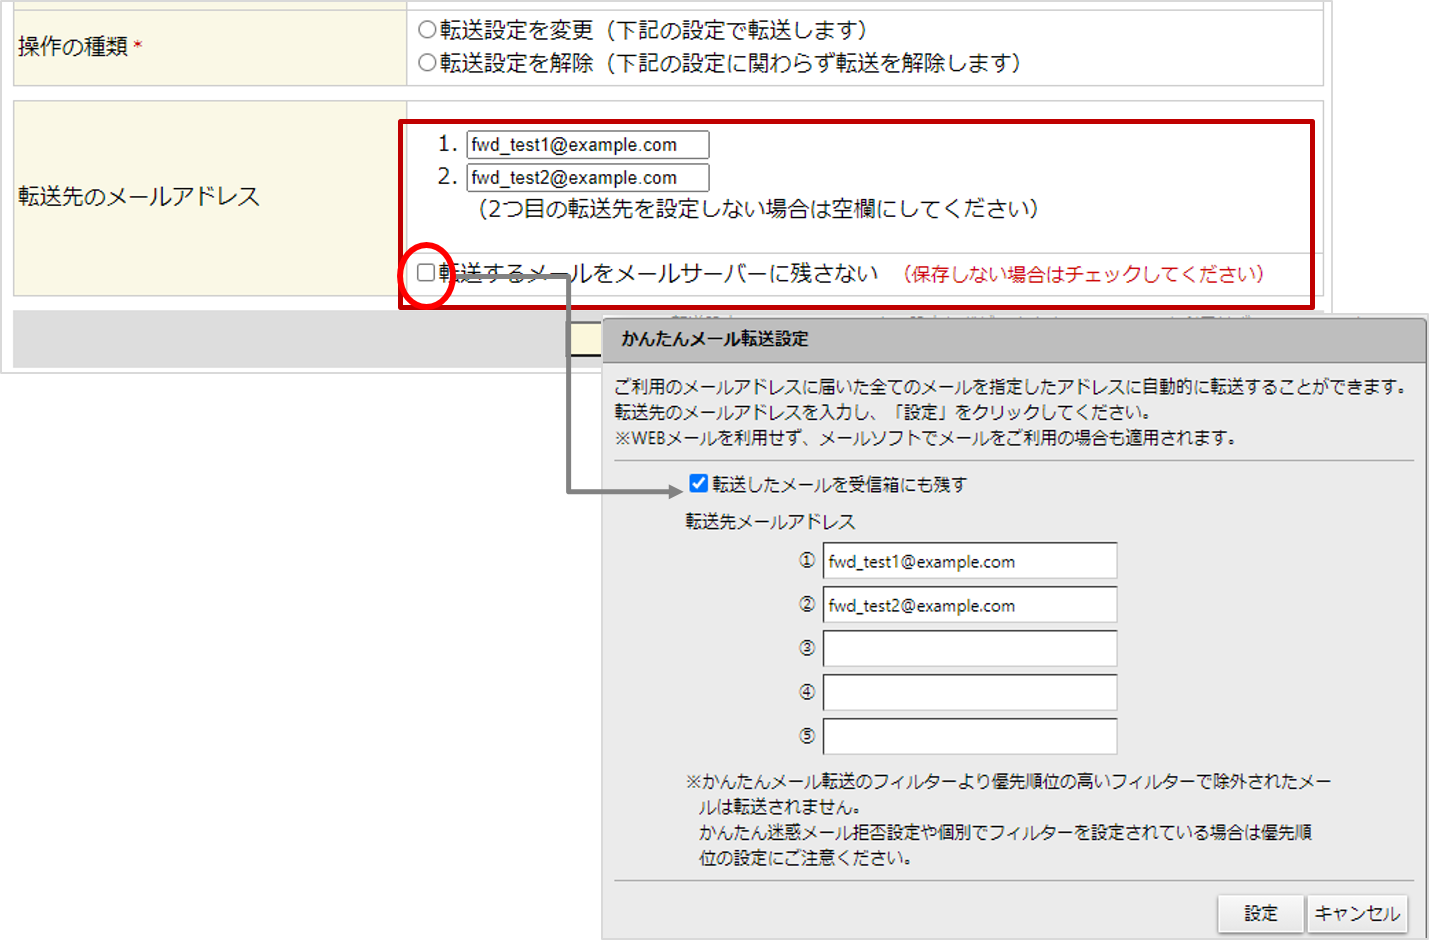Uncheck 転送したメールを受信箱にも残す checkbox

pyautogui.click(x=699, y=484)
